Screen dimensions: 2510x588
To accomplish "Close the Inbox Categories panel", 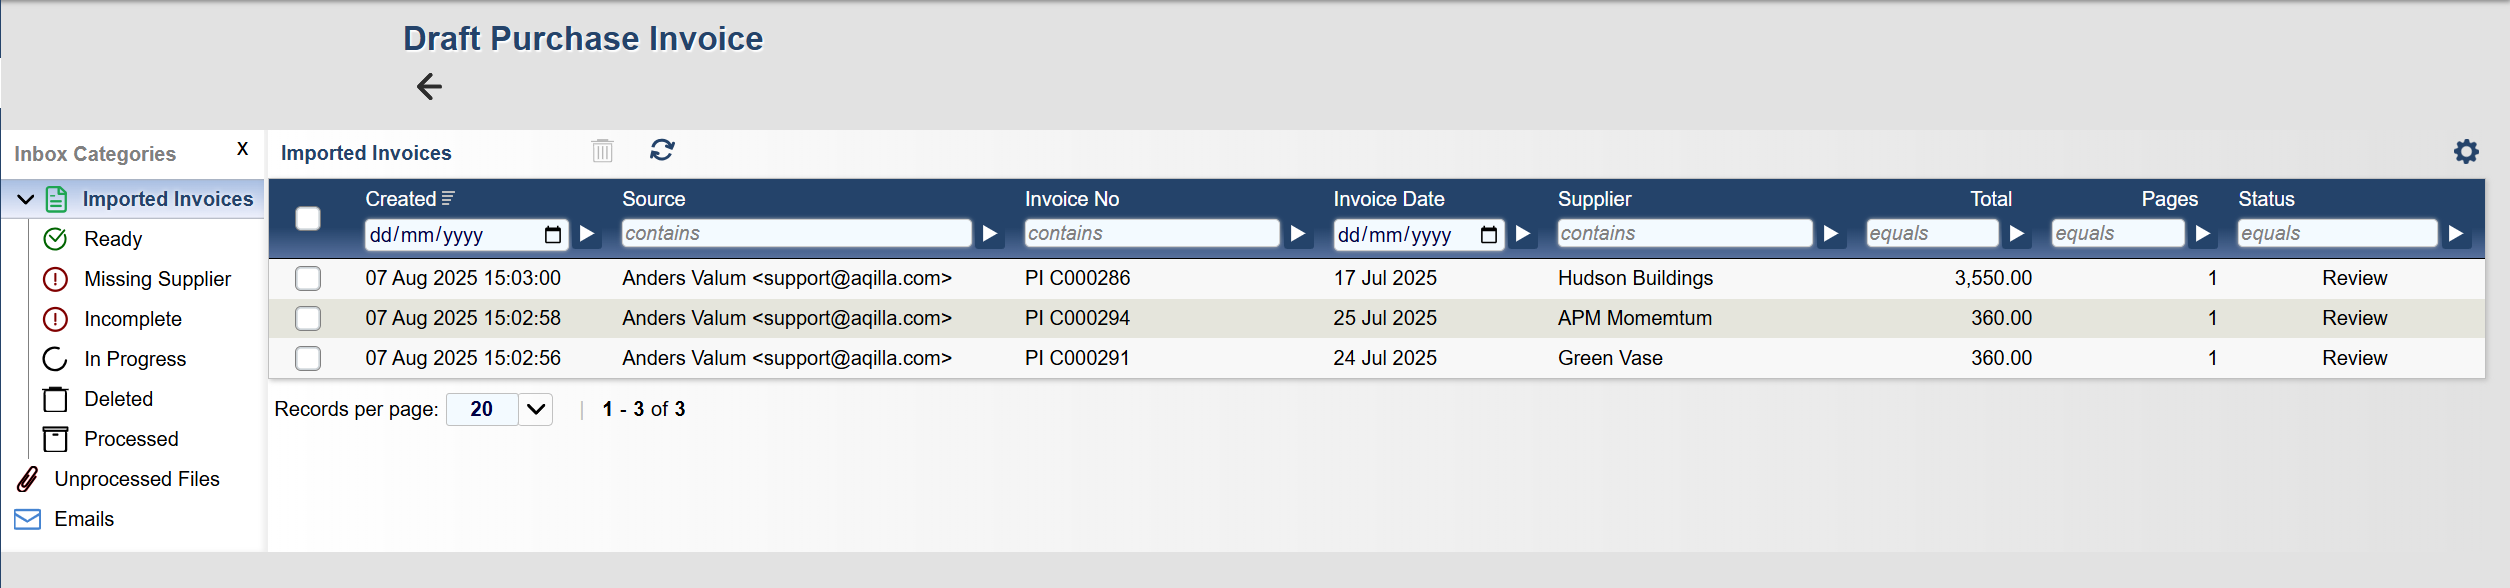I will [242, 149].
